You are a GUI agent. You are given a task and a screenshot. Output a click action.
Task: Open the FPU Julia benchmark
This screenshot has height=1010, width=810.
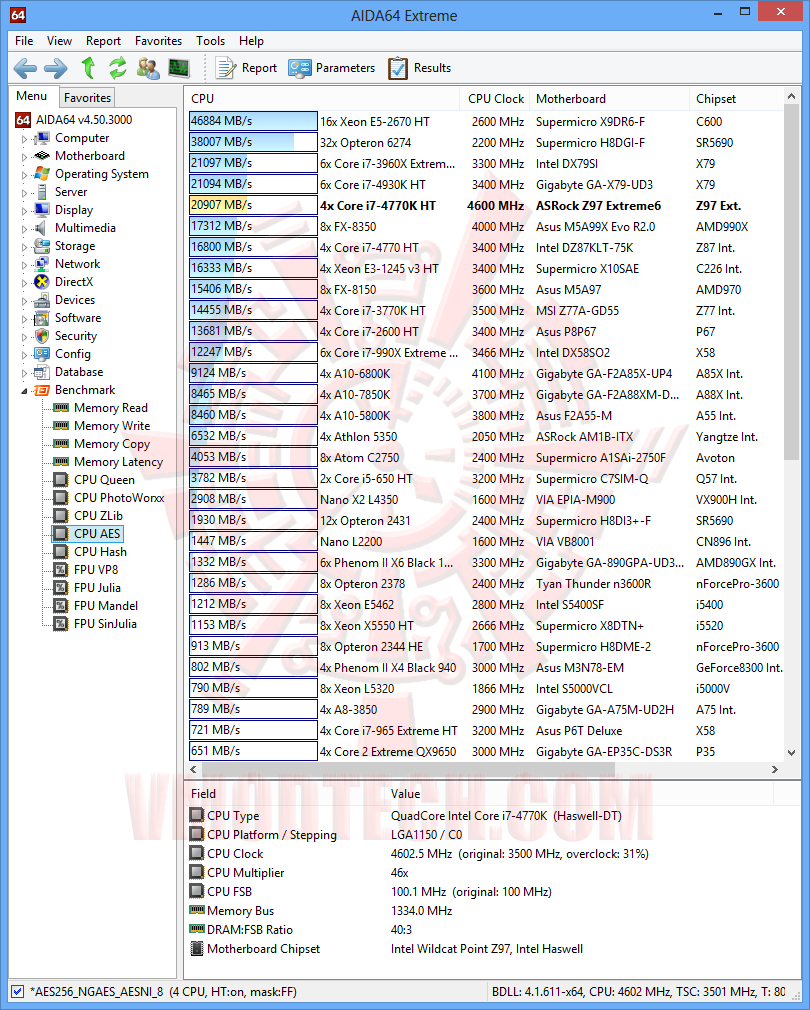(97, 589)
